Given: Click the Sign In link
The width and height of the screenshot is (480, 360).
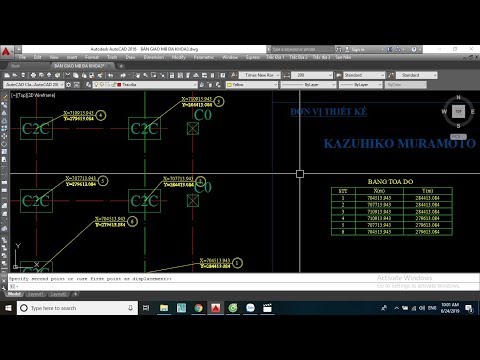Looking at the screenshot, I should (x=358, y=49).
